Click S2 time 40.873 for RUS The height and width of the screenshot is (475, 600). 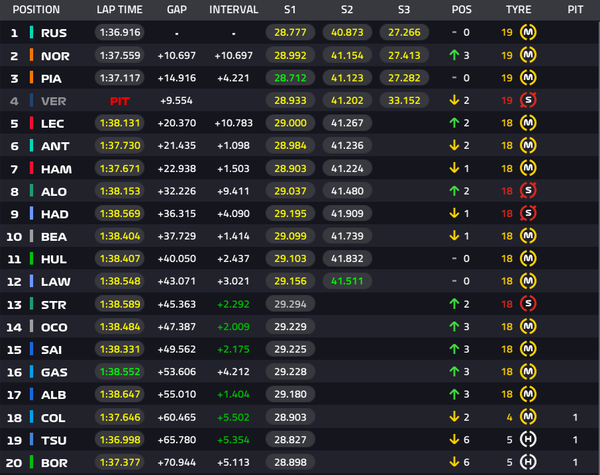coord(347,32)
